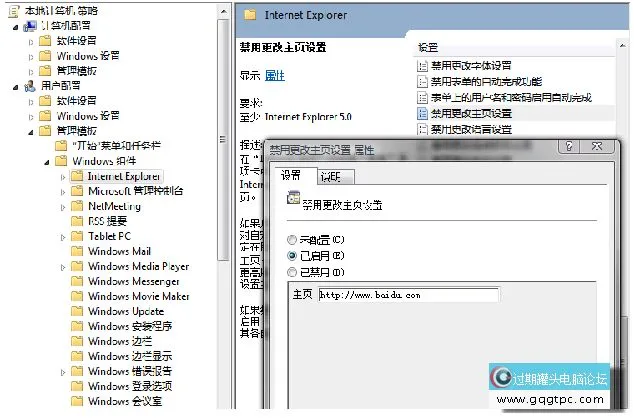Click the 设置 column header
This screenshot has width=634, height=418.
(x=514, y=48)
